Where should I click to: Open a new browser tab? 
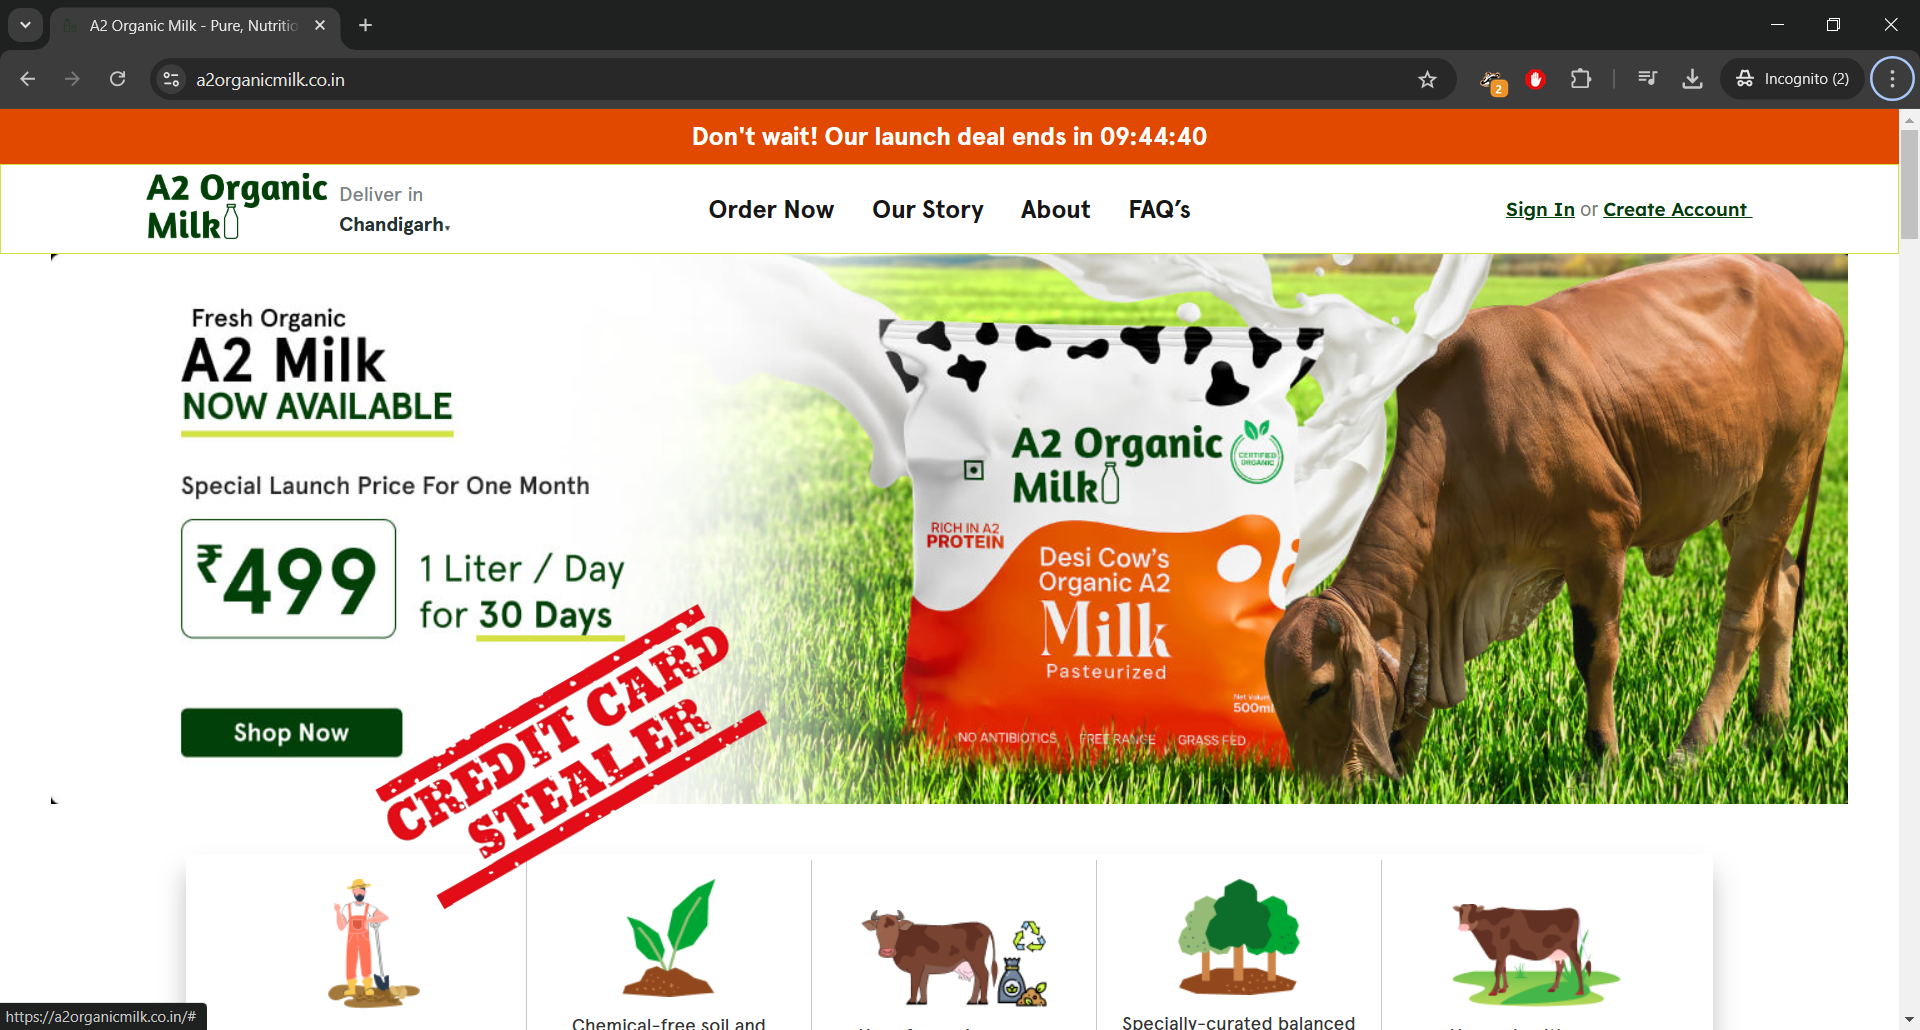(366, 25)
